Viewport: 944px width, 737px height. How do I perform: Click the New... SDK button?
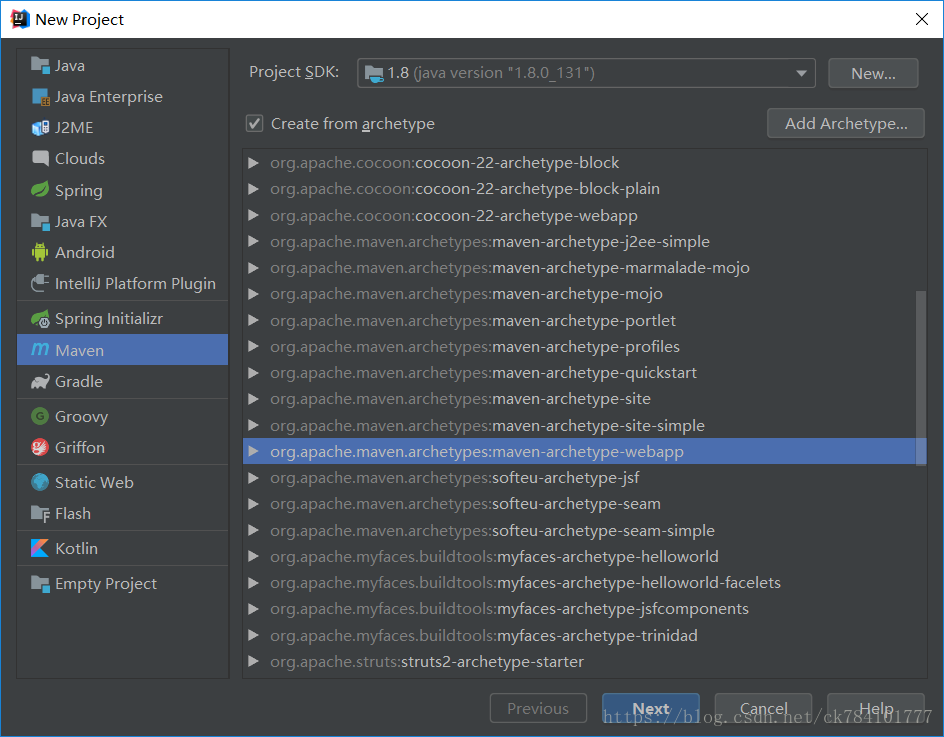(873, 73)
